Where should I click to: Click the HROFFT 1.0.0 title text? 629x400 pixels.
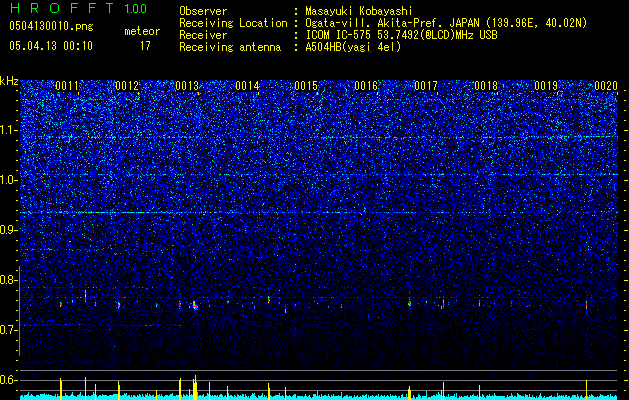(x=78, y=8)
